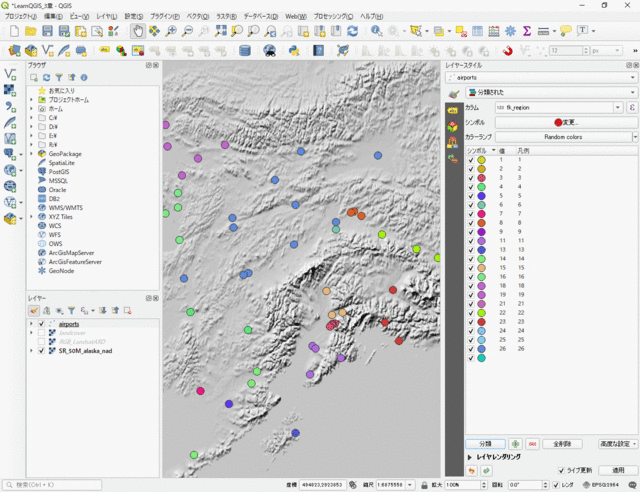The image size is (640, 492).
Task: Select the Identify Features tool
Action: click(376, 31)
